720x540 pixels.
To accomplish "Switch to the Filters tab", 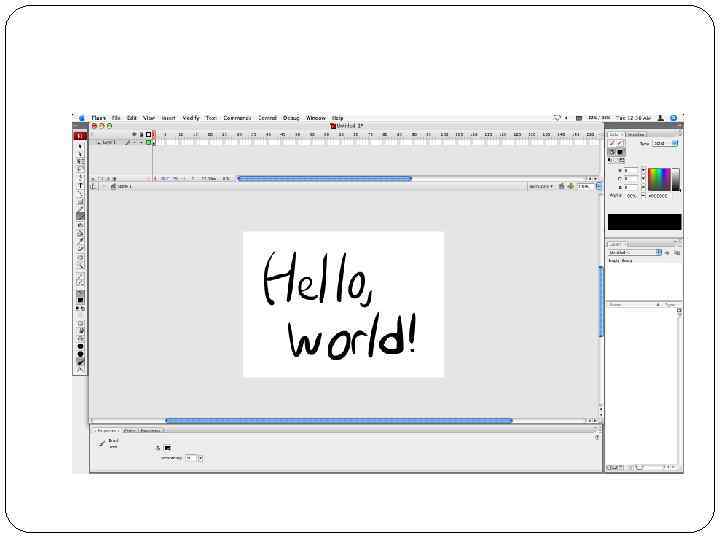I will click(x=130, y=430).
